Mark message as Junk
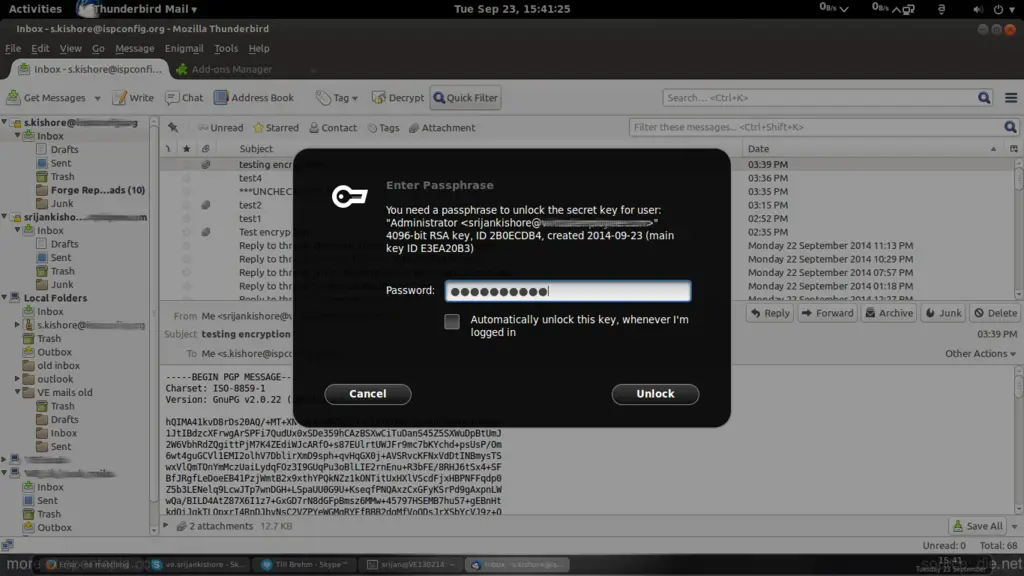Screen dimensions: 1024x576 (x=944, y=313)
